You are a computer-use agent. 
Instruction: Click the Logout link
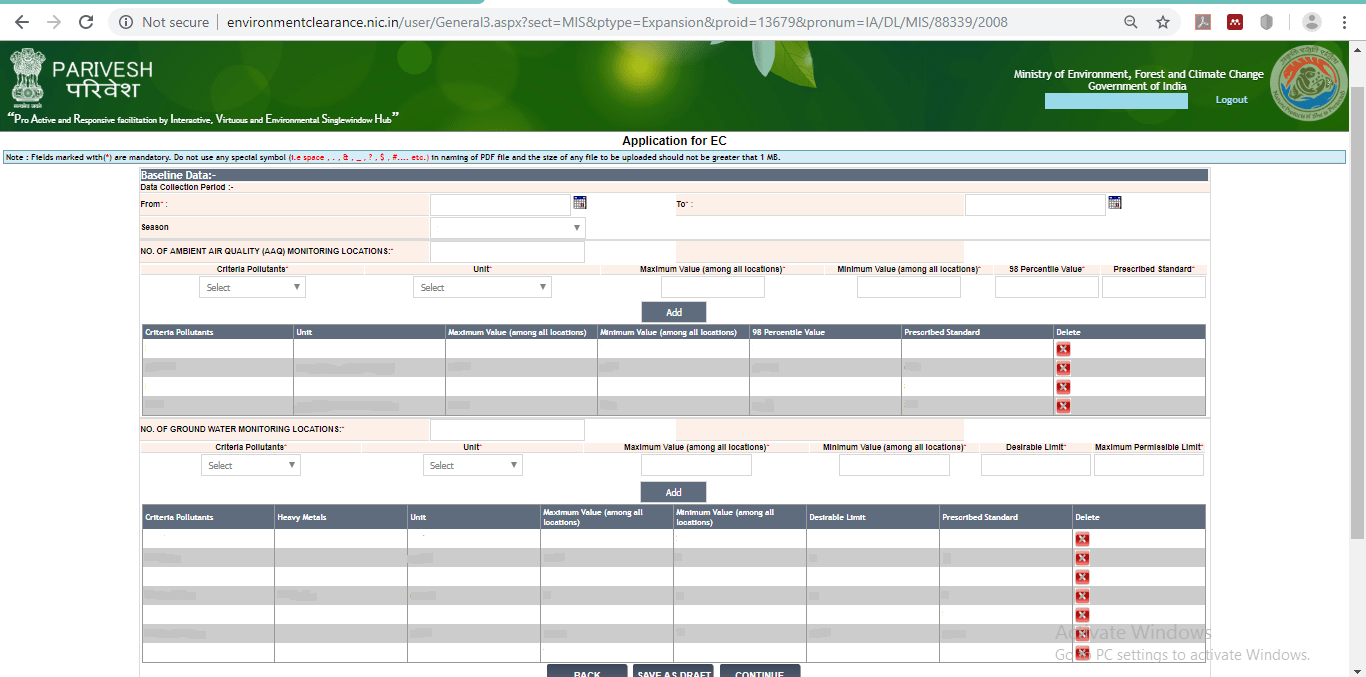[1231, 100]
